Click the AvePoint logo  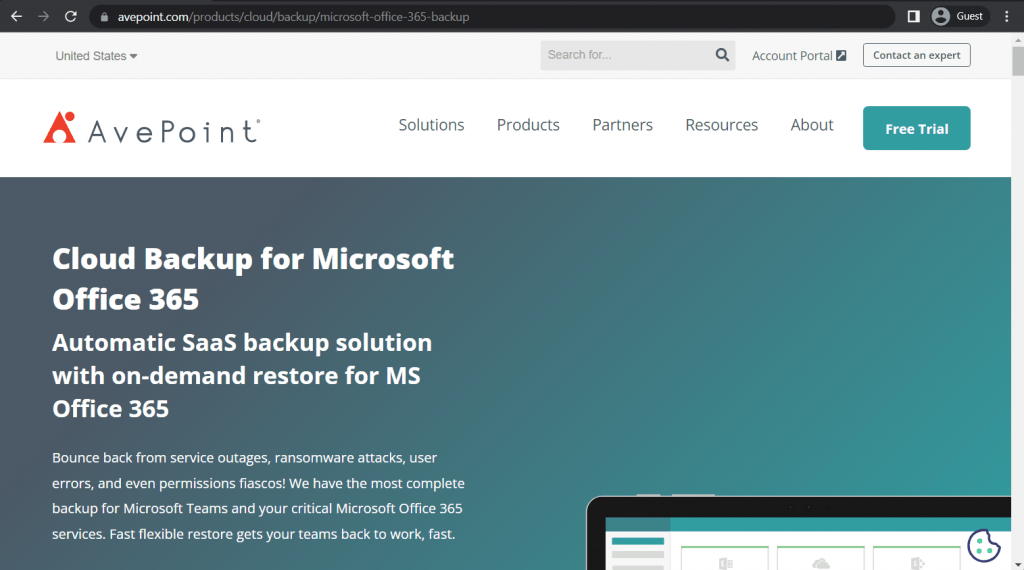[x=152, y=128]
